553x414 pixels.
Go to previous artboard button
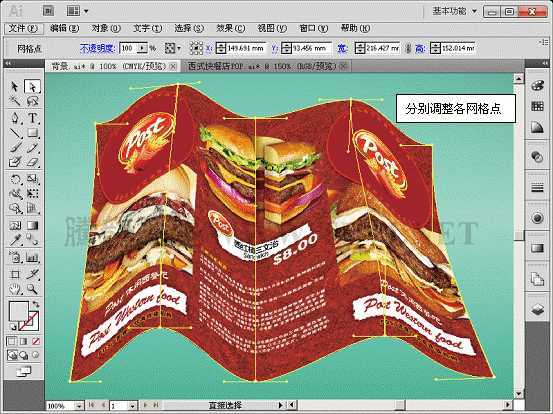click(104, 406)
